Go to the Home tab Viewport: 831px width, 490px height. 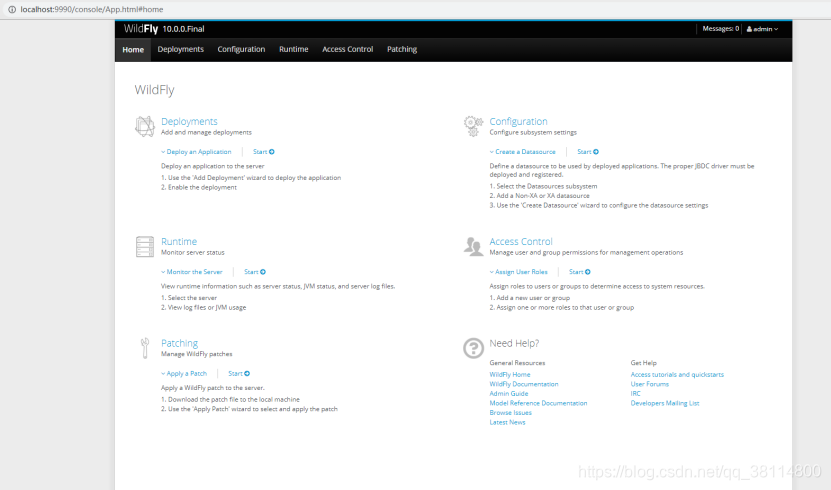[x=133, y=49]
